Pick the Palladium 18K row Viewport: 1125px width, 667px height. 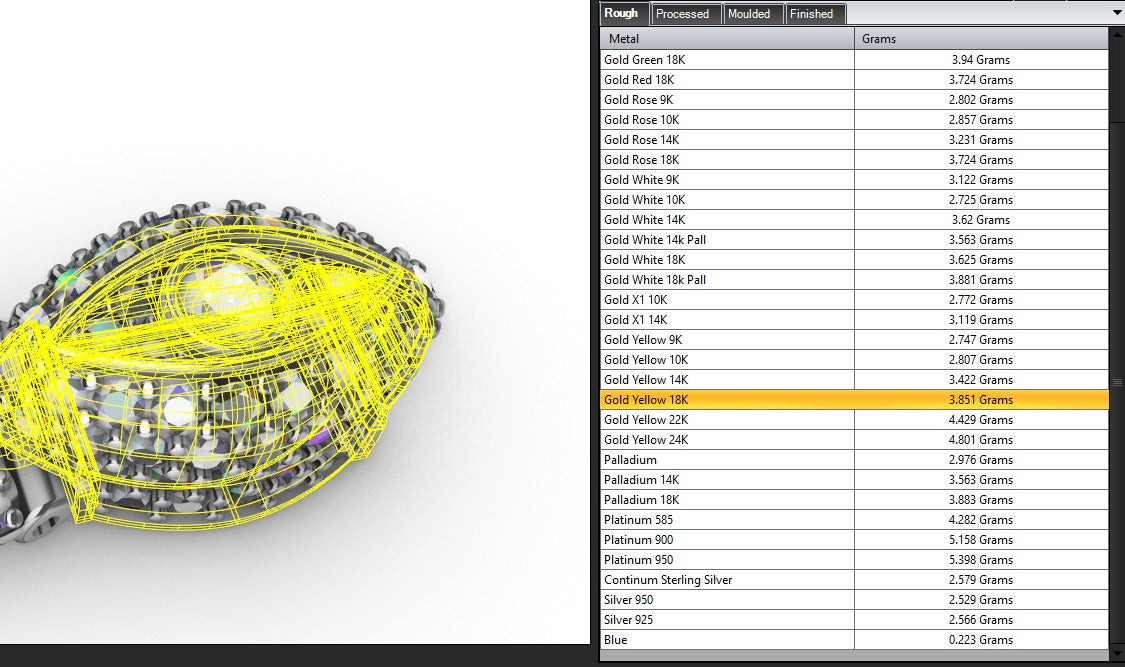(854, 500)
